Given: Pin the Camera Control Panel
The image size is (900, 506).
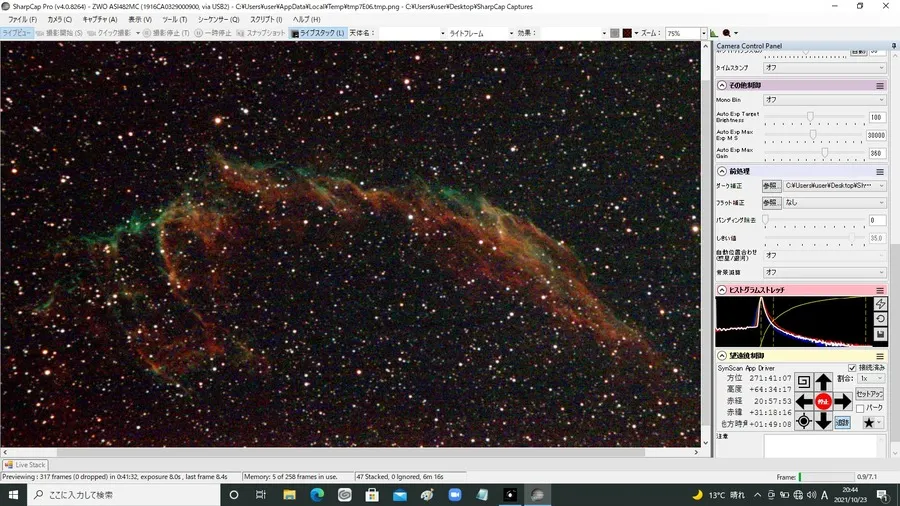Looking at the screenshot, I should [x=894, y=45].
